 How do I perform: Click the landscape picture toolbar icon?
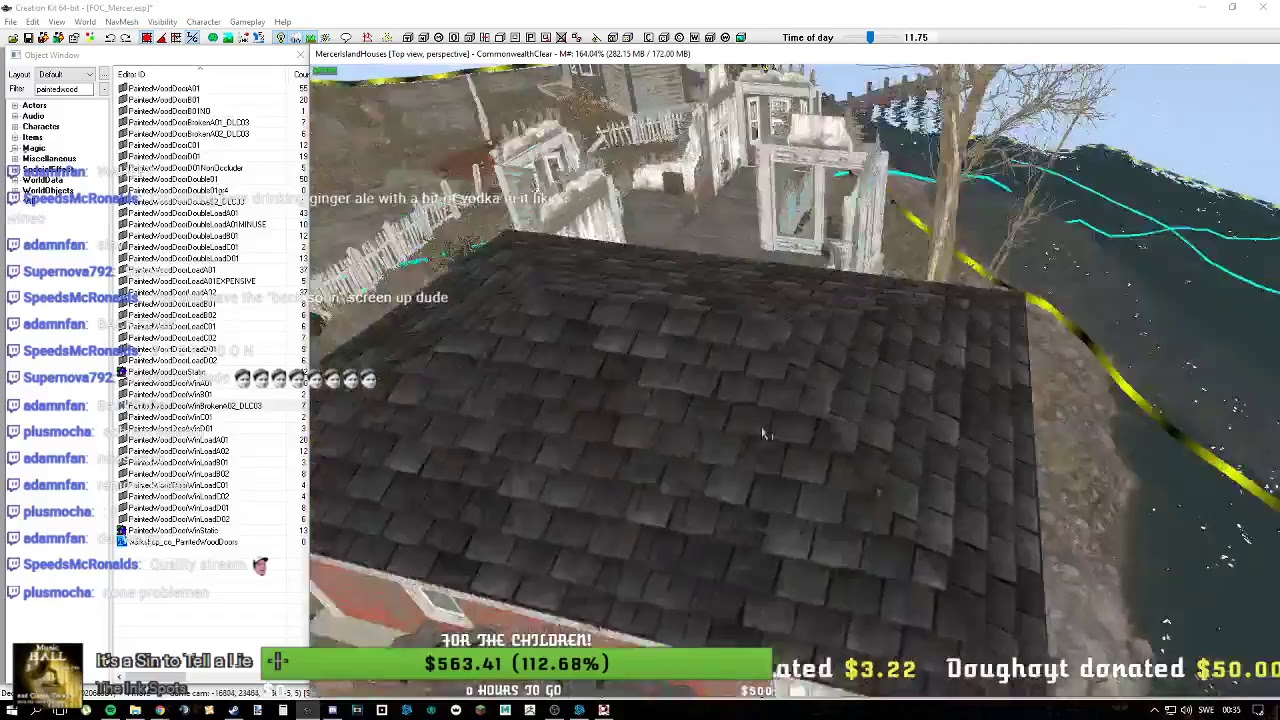227,37
